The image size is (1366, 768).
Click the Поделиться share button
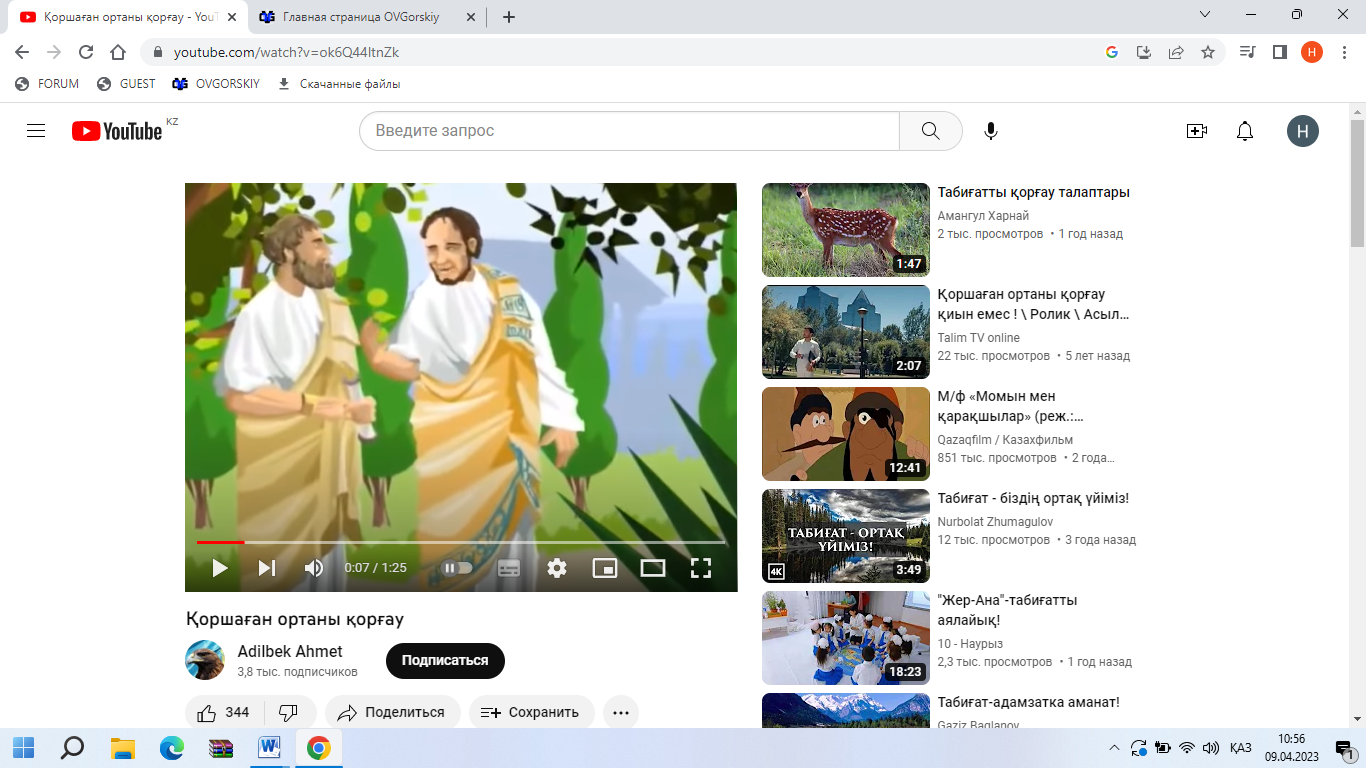point(392,713)
